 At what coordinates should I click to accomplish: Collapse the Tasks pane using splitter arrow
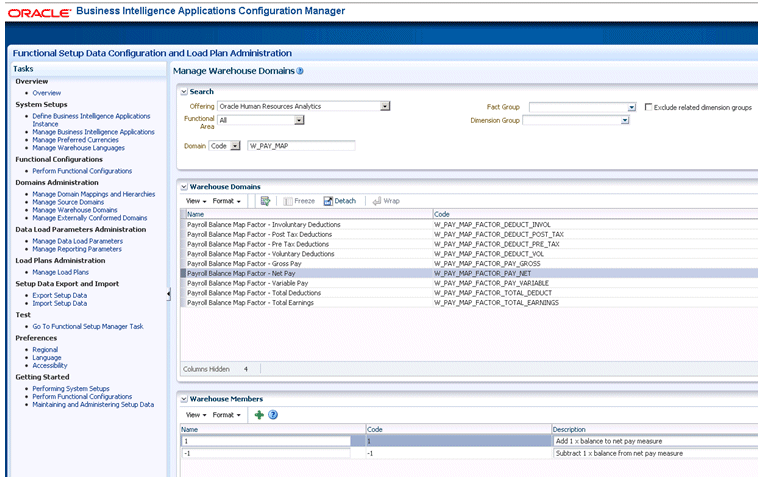tap(168, 293)
